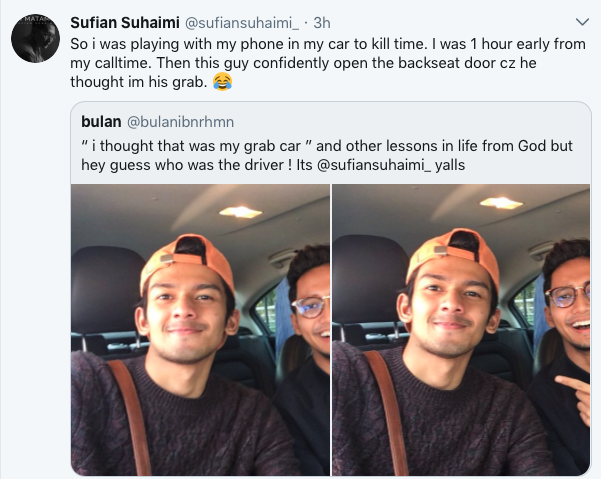Click the @bulanibnrhmn handle
The width and height of the screenshot is (601, 479).
182,122
